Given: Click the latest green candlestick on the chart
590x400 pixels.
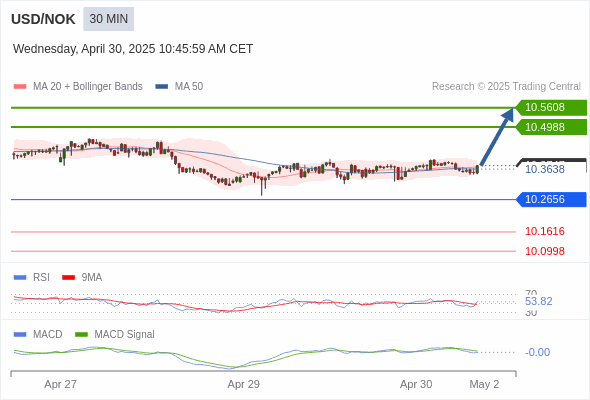Looking at the screenshot, I should click(x=477, y=170).
